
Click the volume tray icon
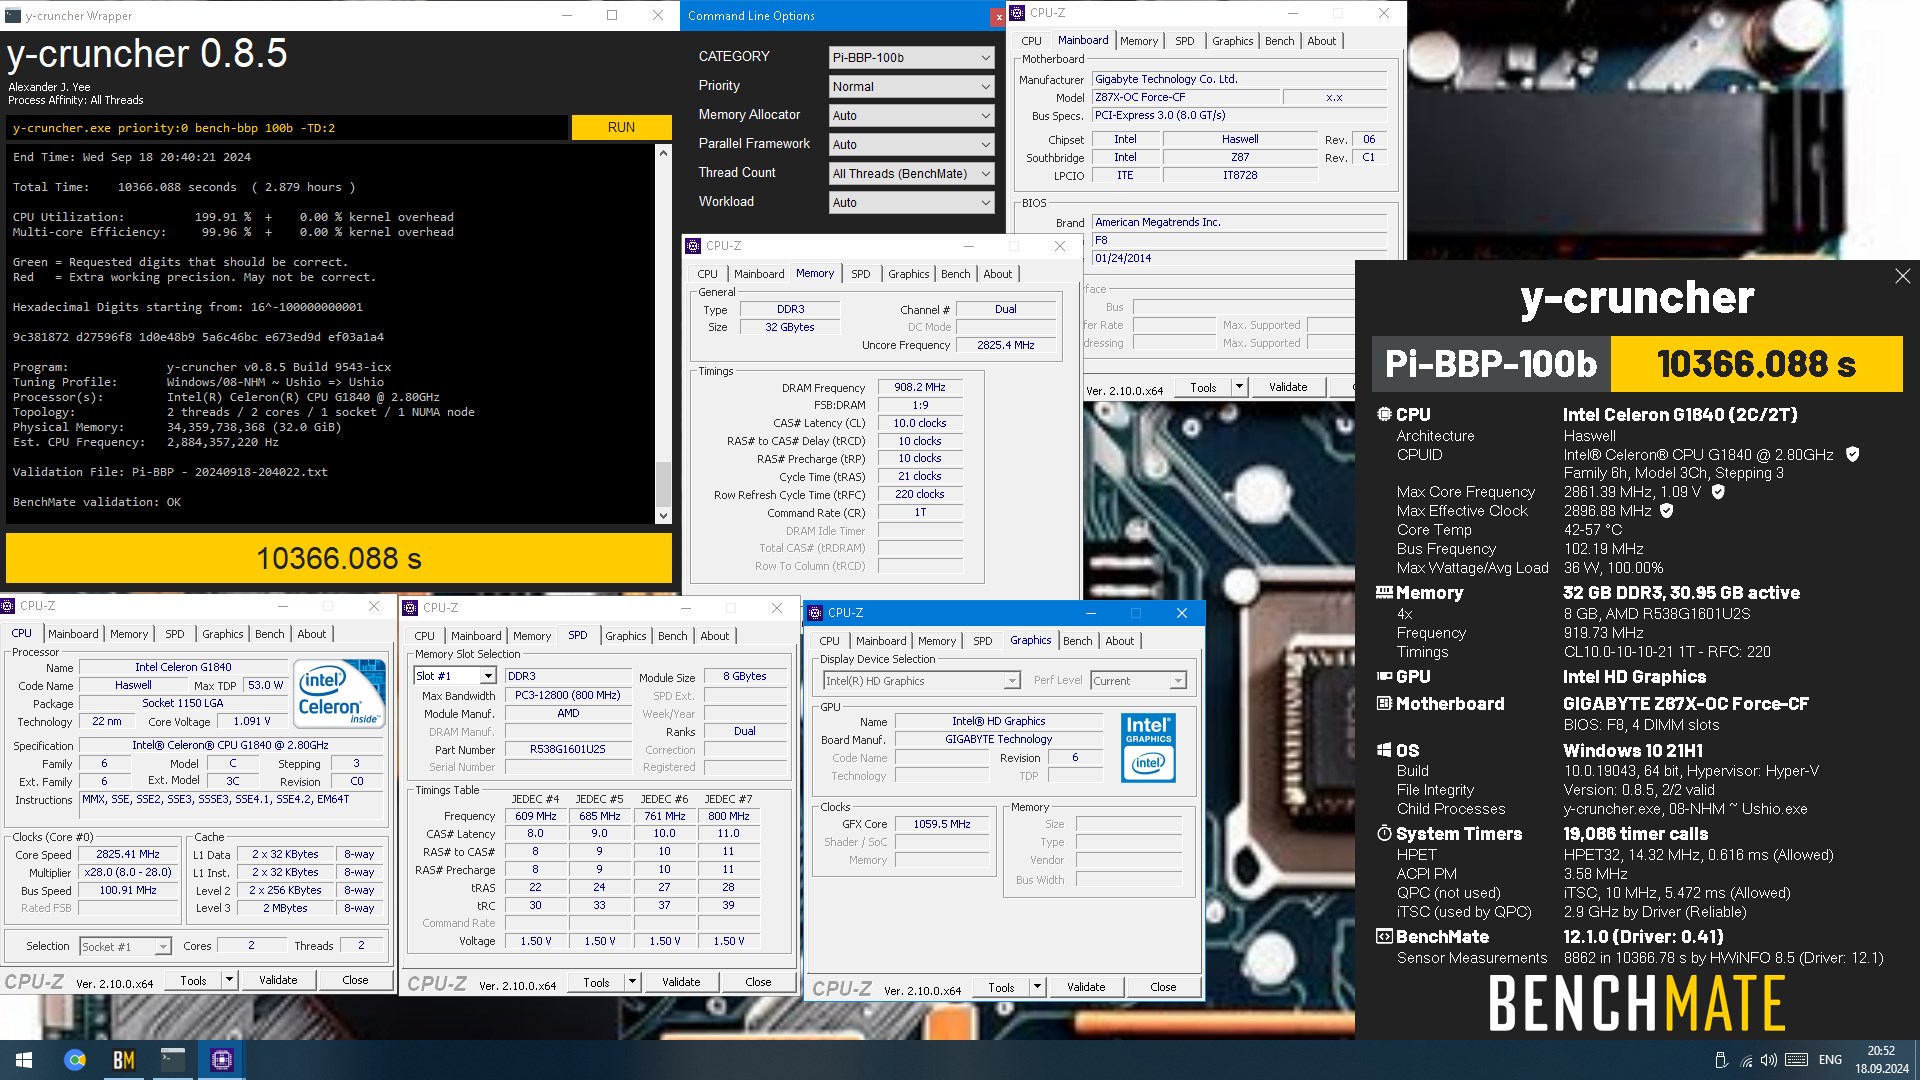1769,1060
